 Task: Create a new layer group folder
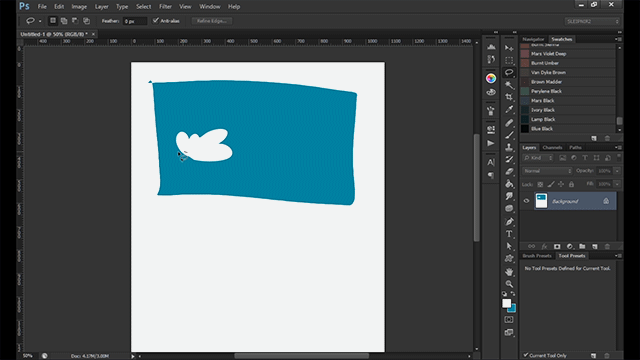tap(582, 247)
